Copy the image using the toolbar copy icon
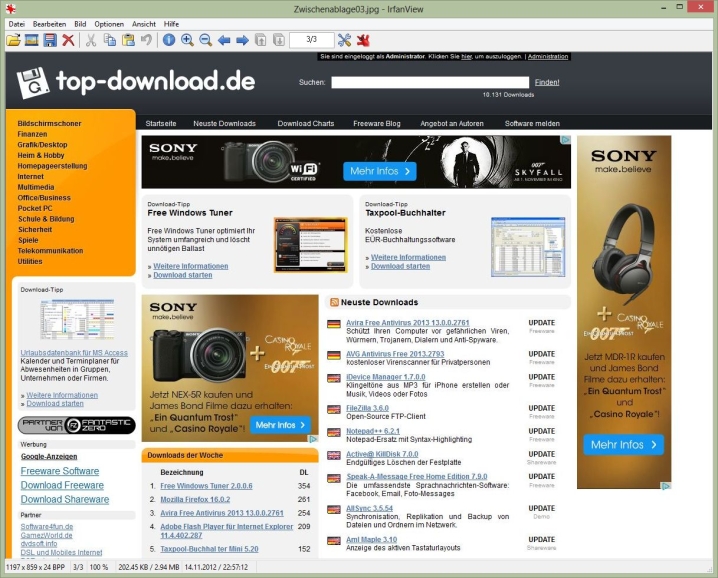 109,40
